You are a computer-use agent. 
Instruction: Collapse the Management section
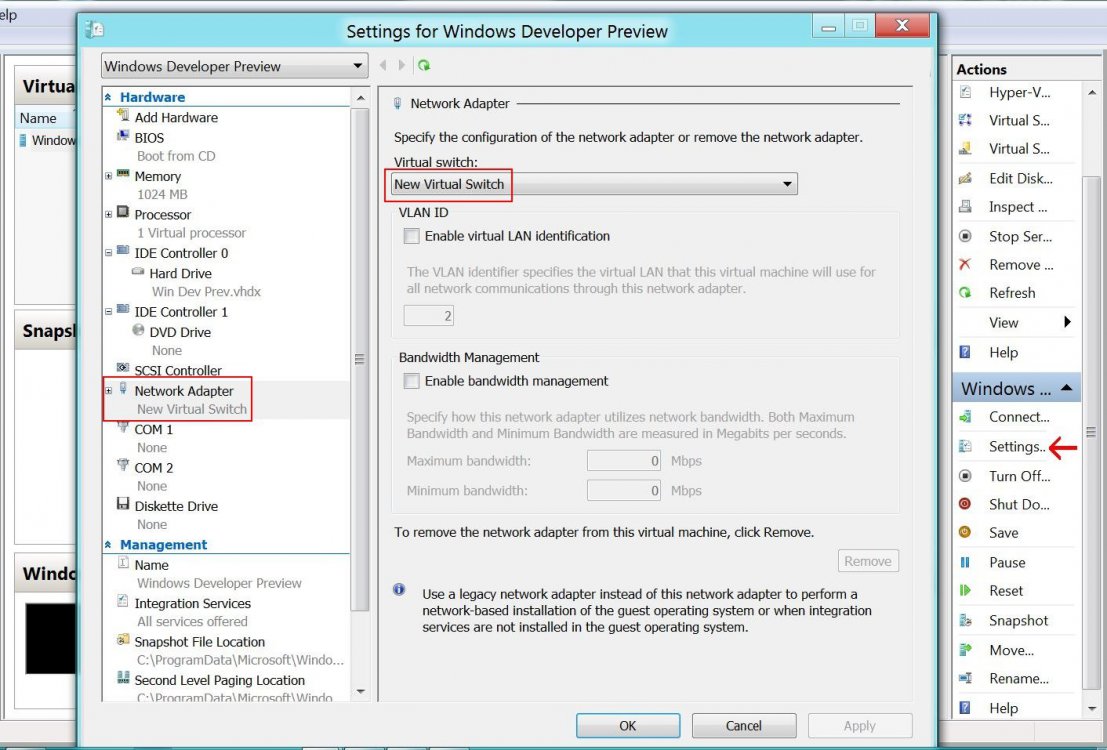108,544
